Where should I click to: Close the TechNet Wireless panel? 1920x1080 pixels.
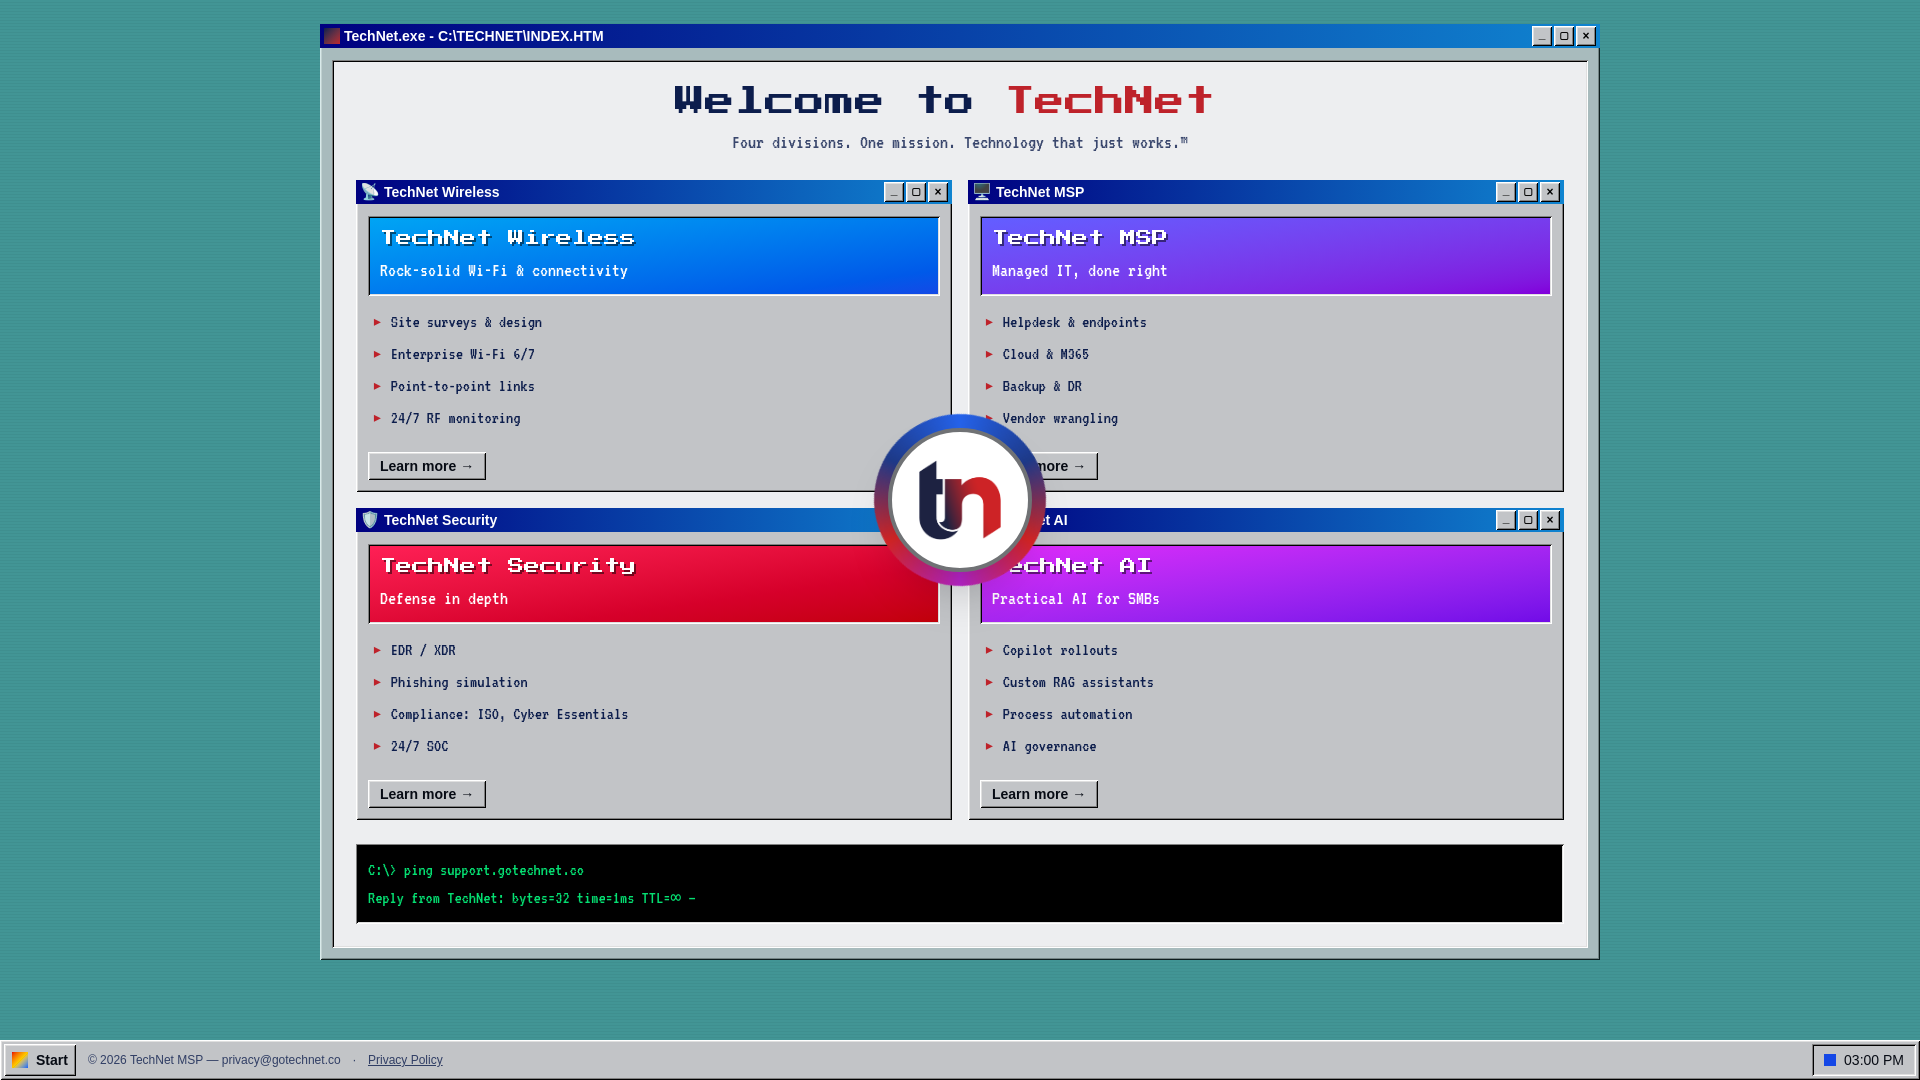coord(938,192)
